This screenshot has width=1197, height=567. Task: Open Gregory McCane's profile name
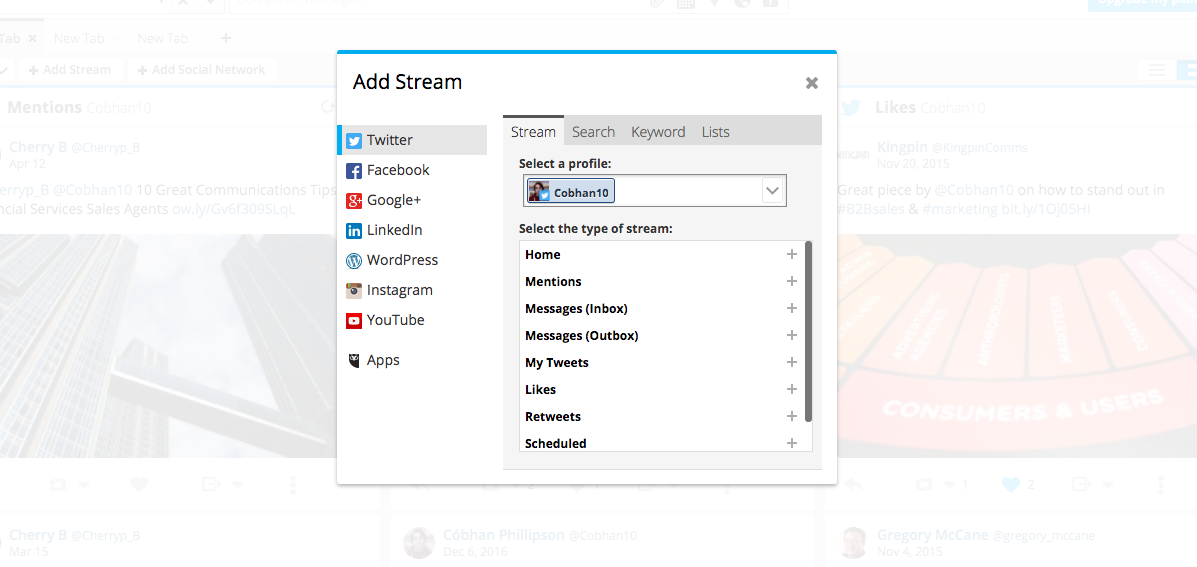tap(931, 535)
